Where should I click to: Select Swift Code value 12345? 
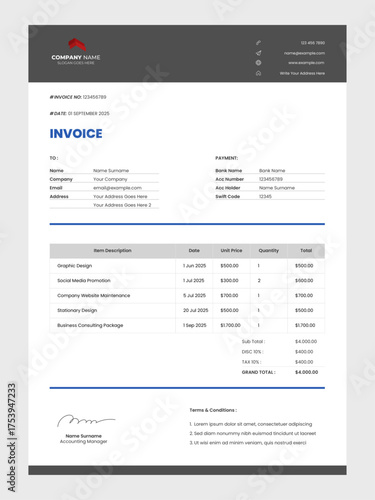pyautogui.click(x=265, y=196)
